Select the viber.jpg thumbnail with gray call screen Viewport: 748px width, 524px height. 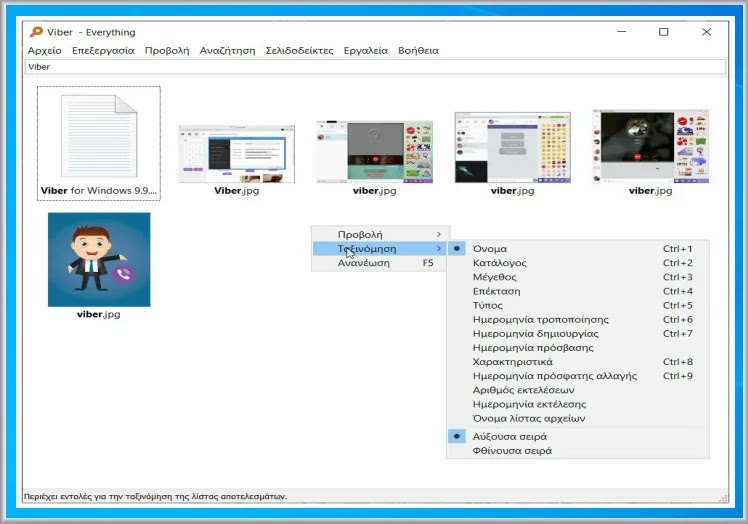click(375, 152)
